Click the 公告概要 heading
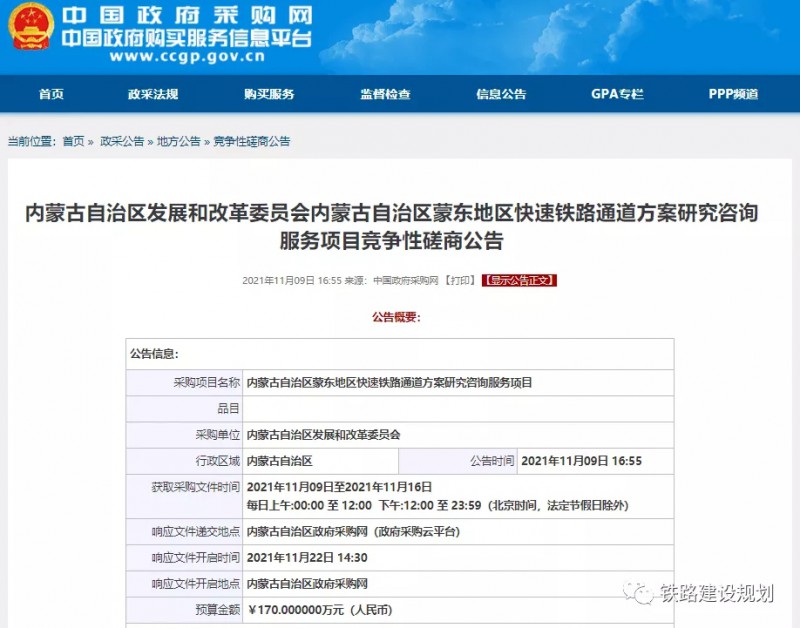Image resolution: width=800 pixels, height=628 pixels. click(396, 317)
